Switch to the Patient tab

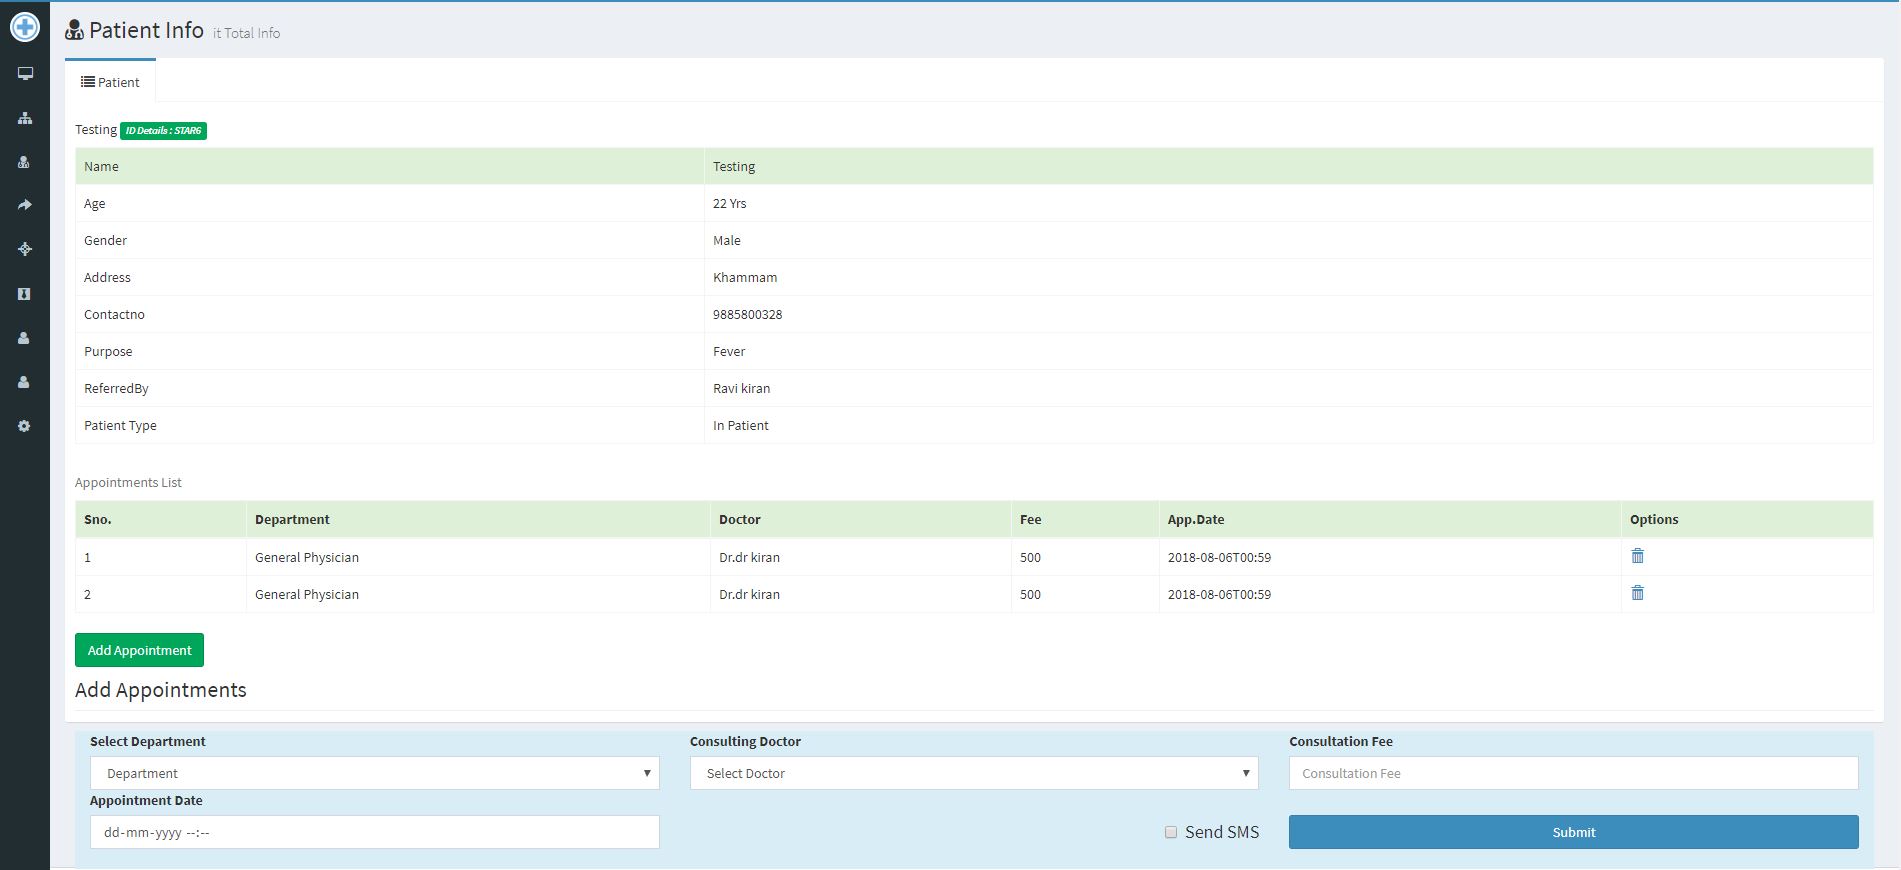tap(110, 82)
